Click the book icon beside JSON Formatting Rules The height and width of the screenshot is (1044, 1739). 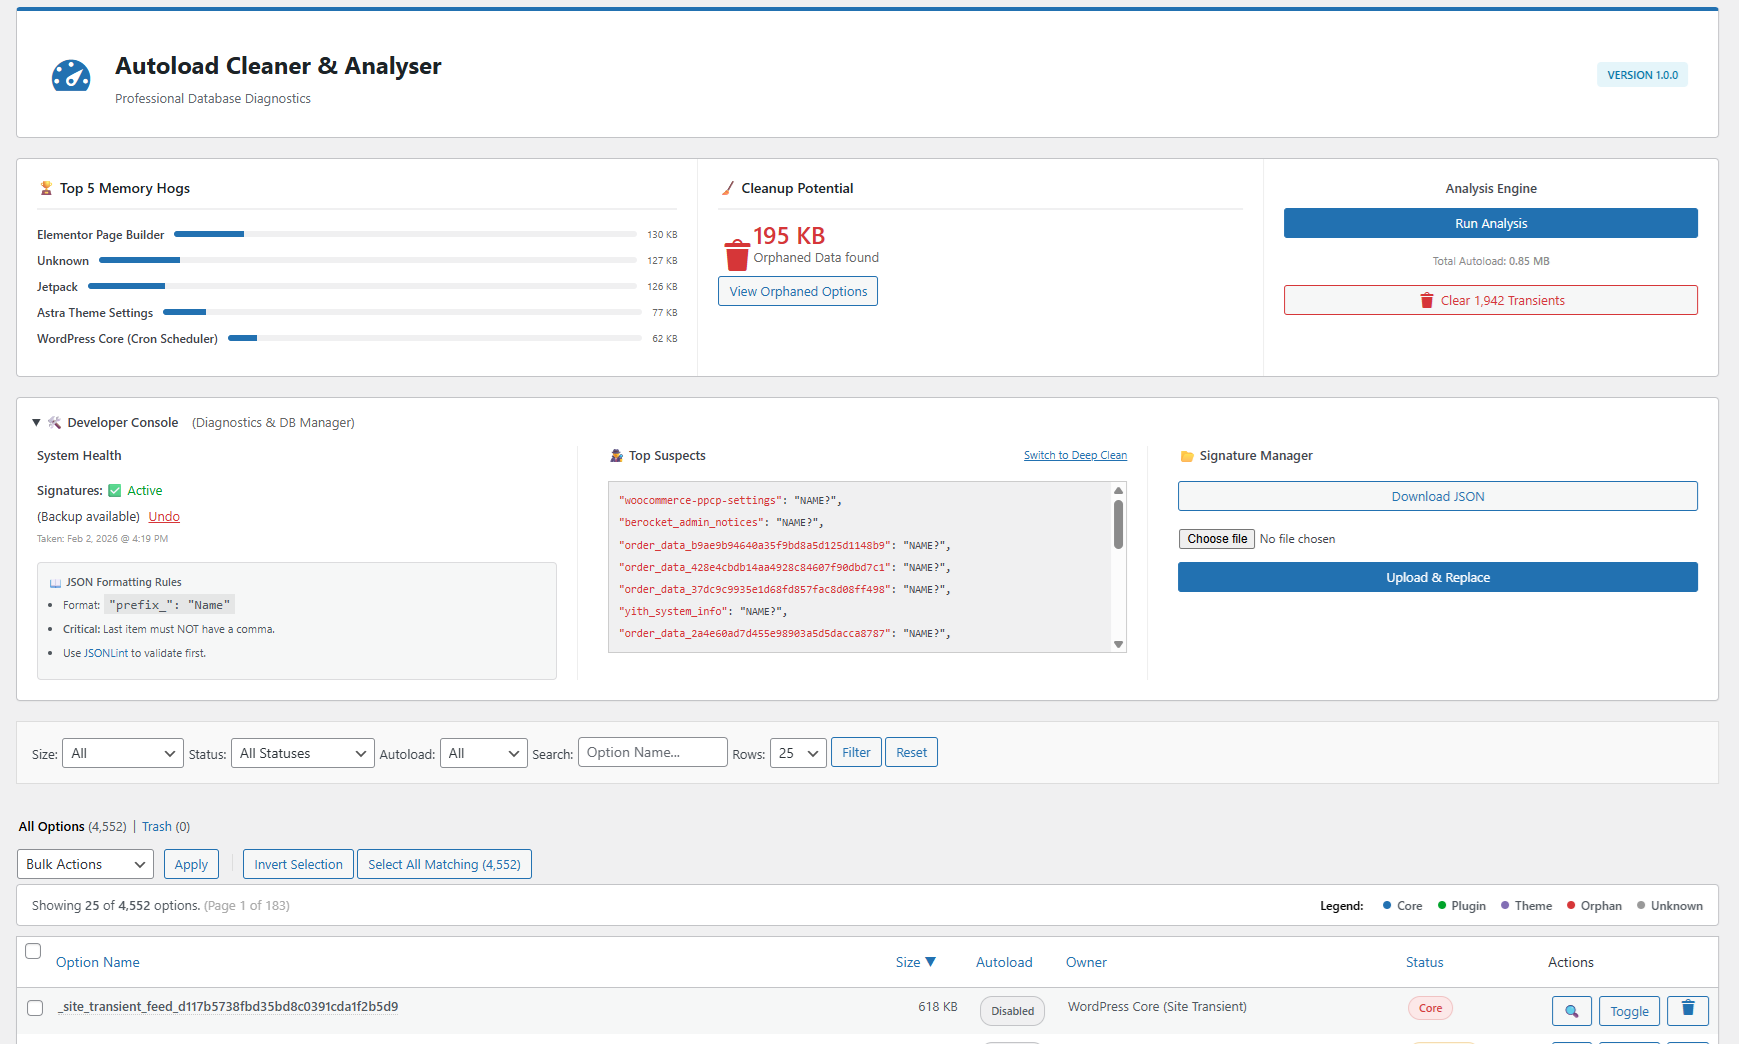pyautogui.click(x=55, y=581)
